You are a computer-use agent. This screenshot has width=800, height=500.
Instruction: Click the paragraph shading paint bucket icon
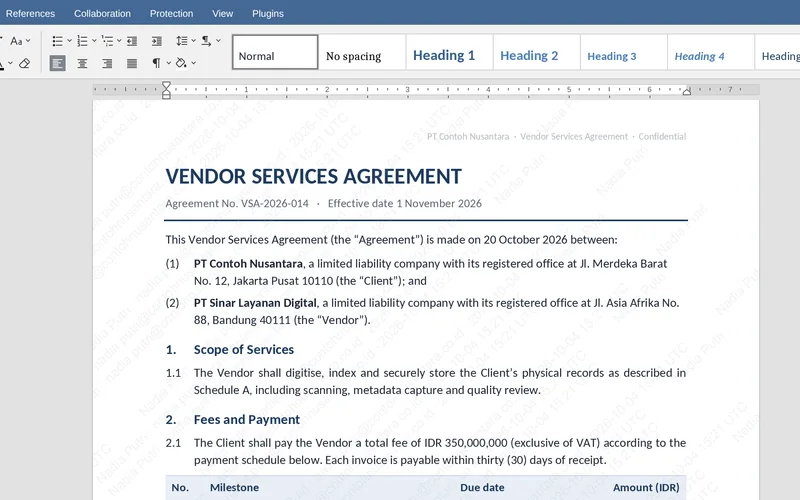pos(181,63)
